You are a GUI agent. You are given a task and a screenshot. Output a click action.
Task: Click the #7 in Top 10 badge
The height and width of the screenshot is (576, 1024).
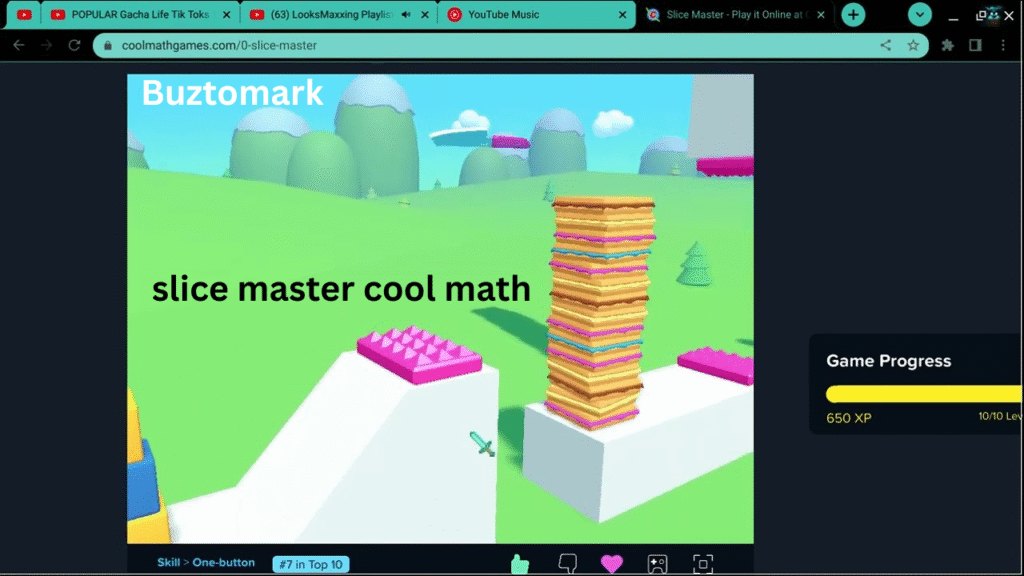pyautogui.click(x=311, y=564)
